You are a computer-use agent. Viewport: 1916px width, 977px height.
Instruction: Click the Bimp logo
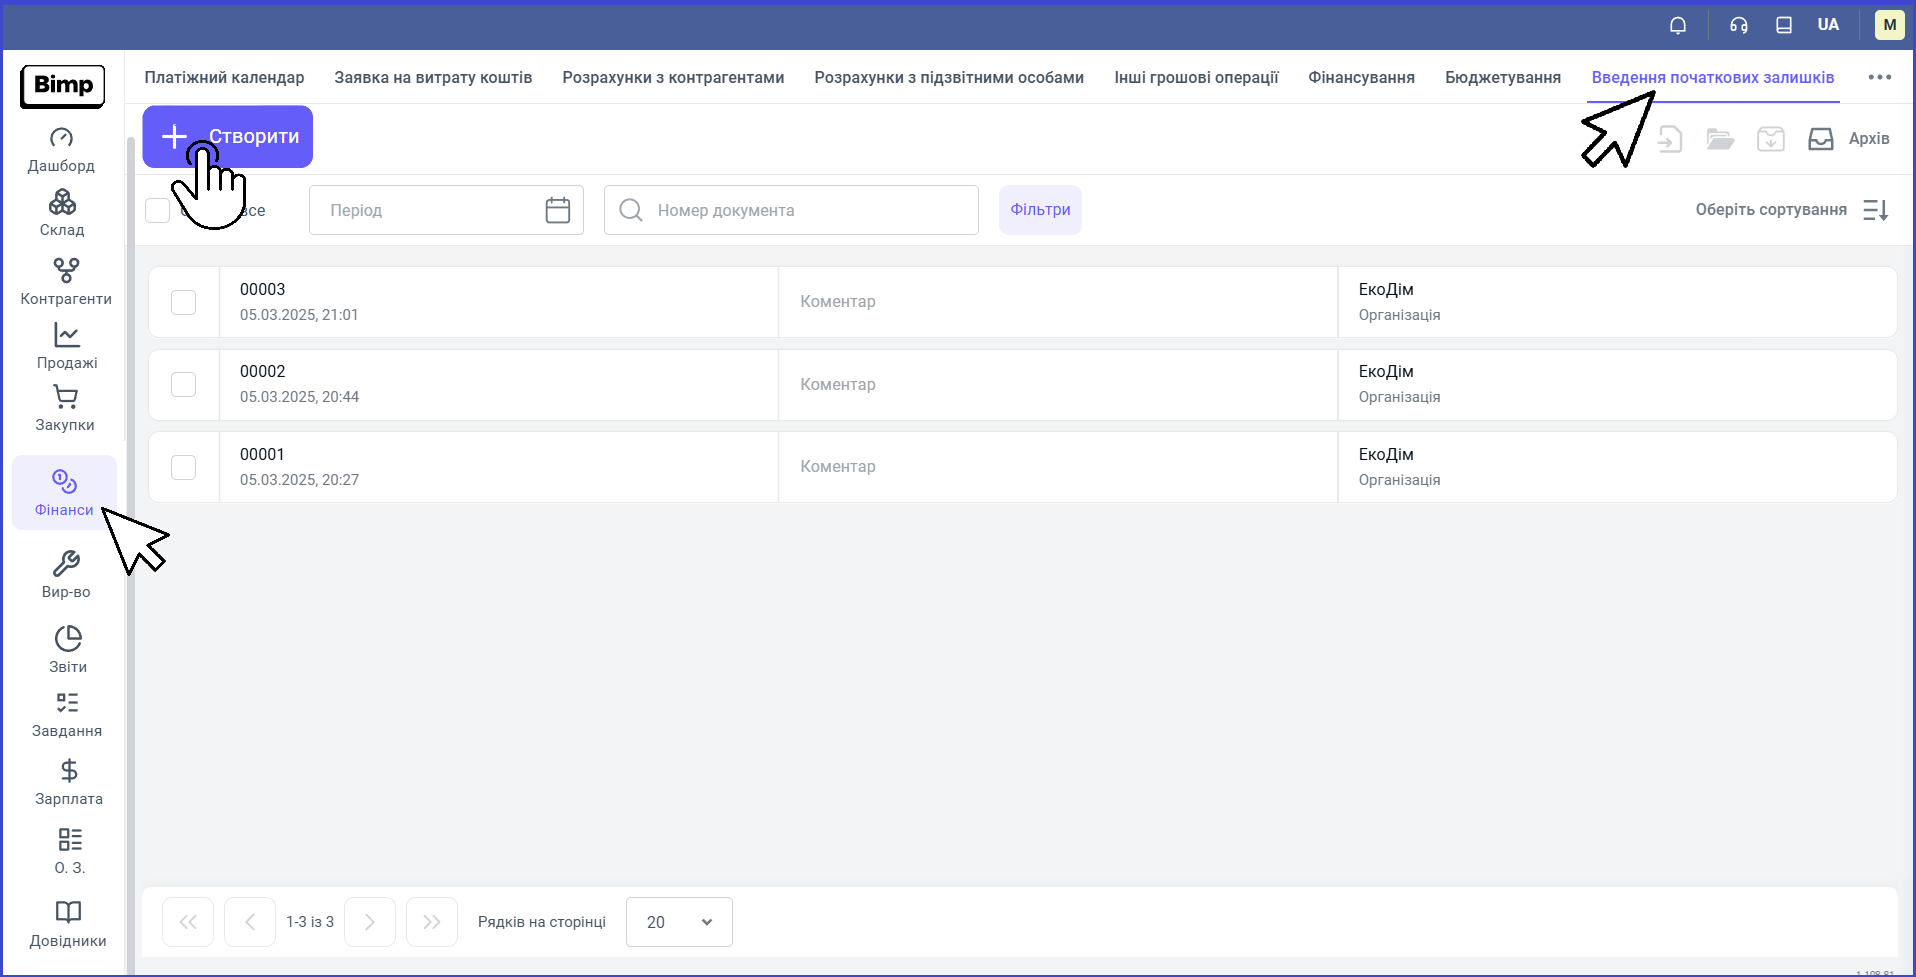pyautogui.click(x=62, y=86)
